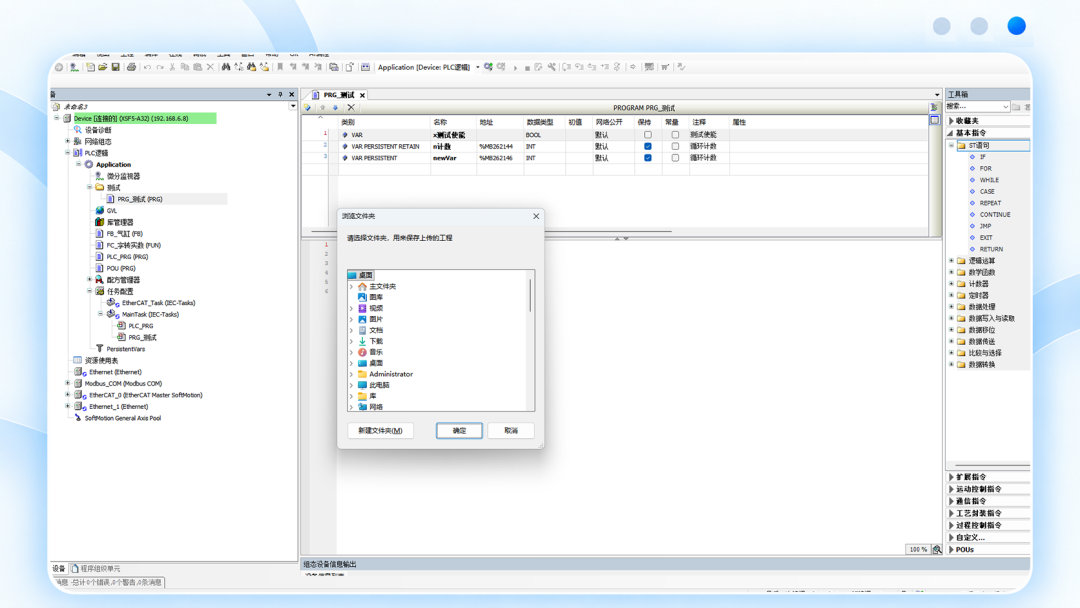Select 文档 folder in browse dialog
1080x608 pixels.
[x=375, y=331]
